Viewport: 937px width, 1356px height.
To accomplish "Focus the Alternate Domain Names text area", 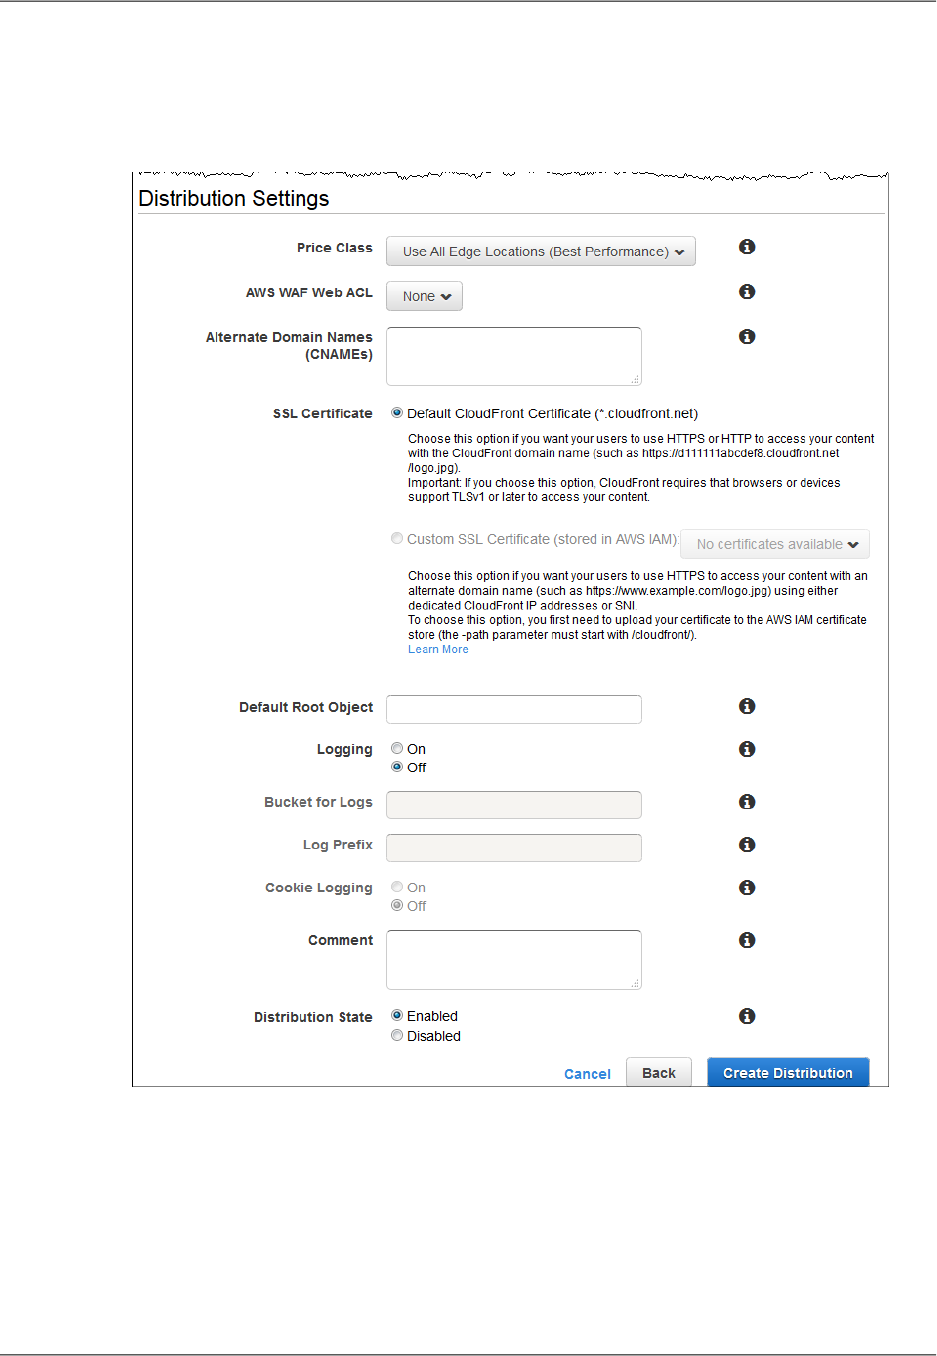I will [x=514, y=356].
